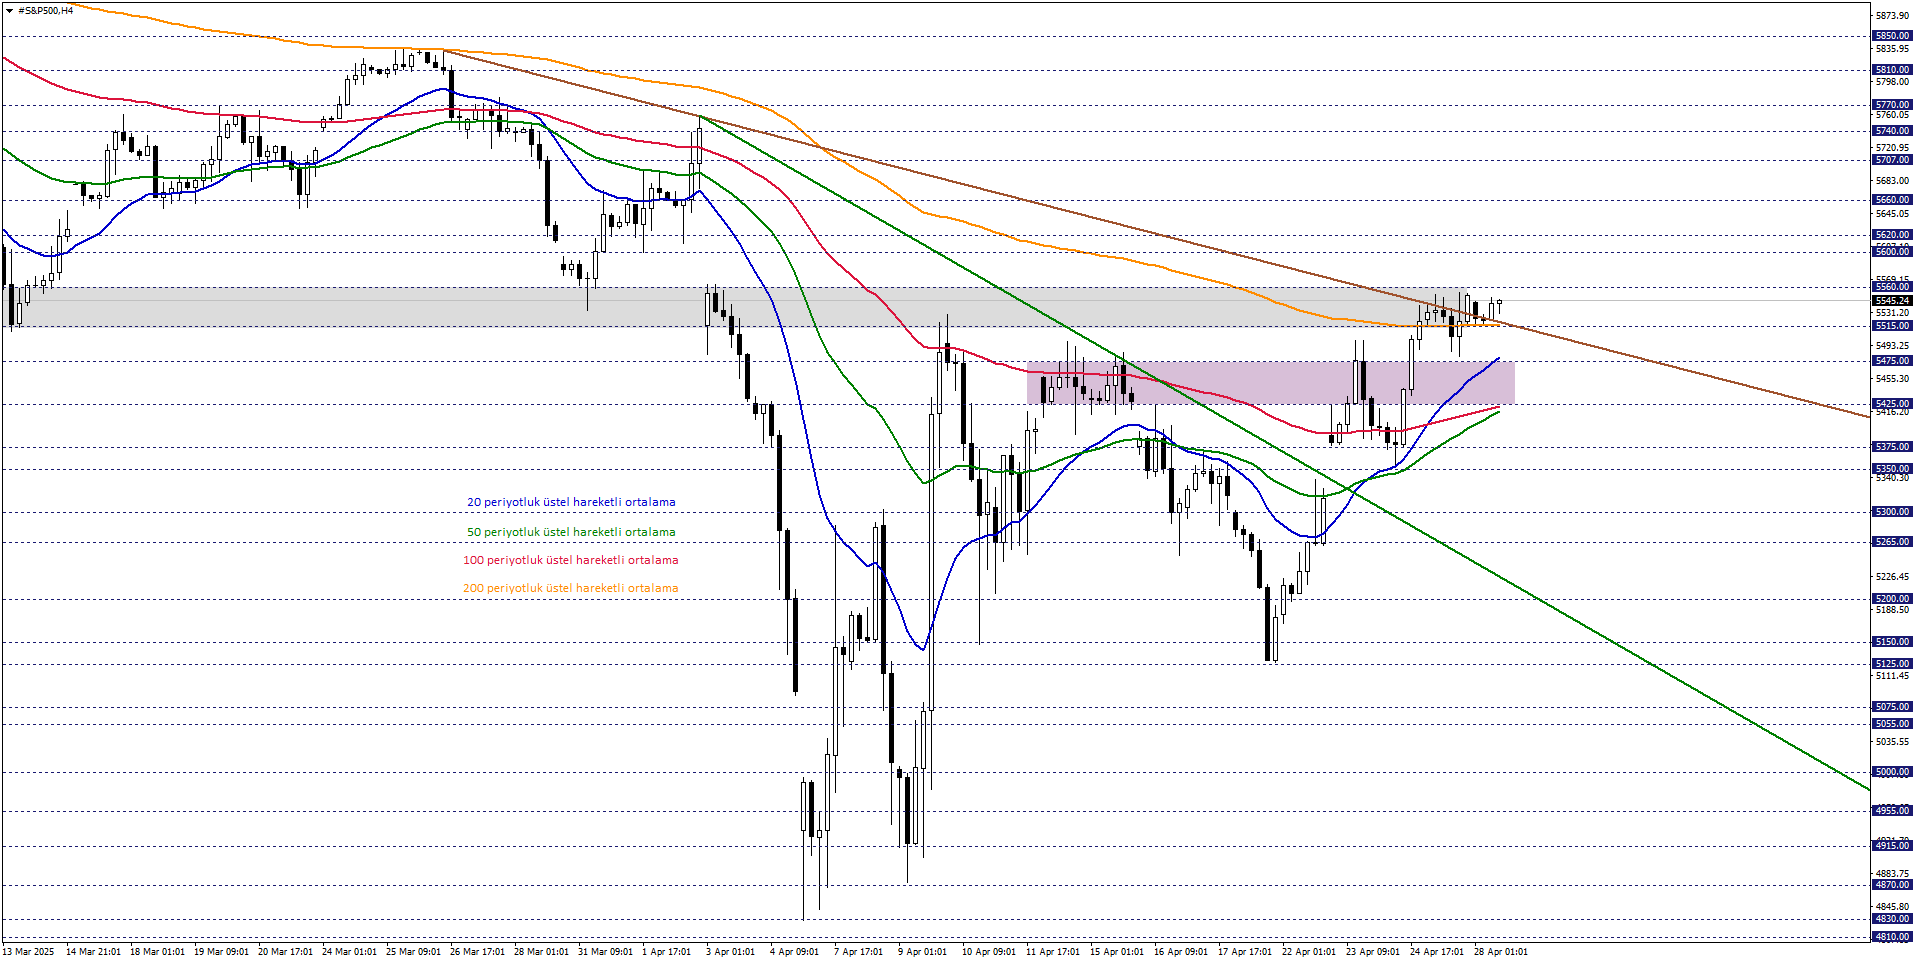
Task: Click the 13 Mar 2025 date label
Action: tap(29, 952)
